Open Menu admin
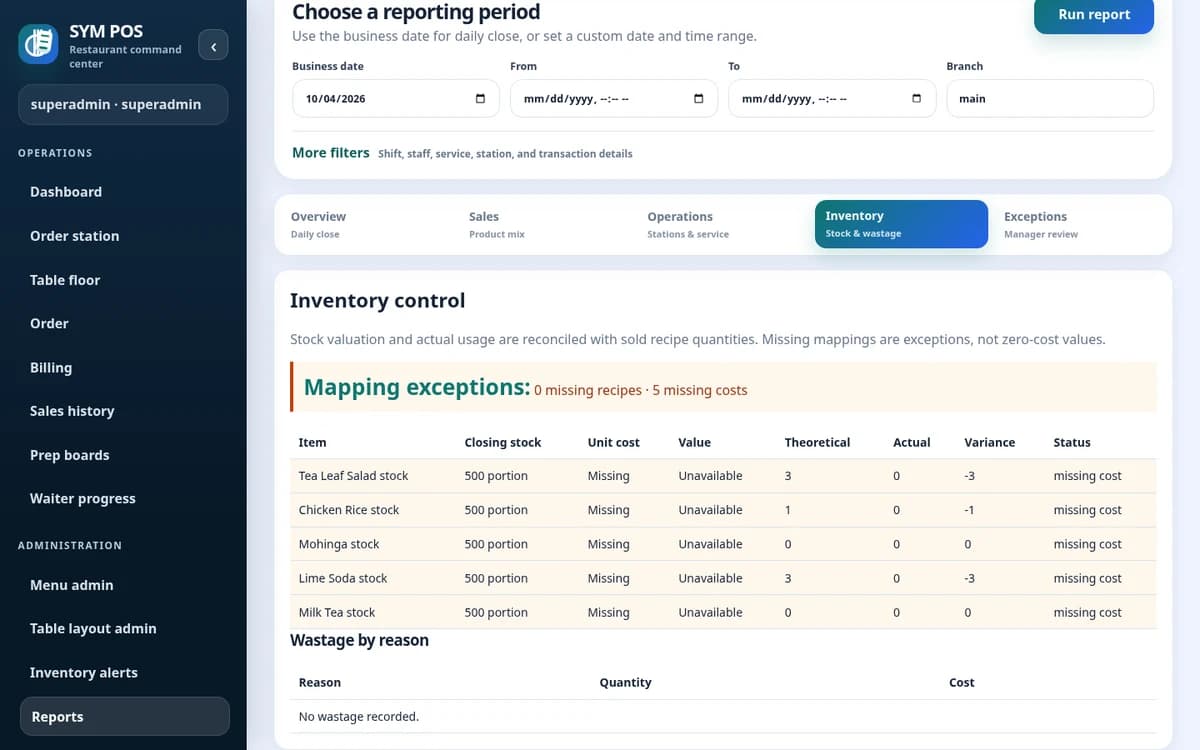 pyautogui.click(x=124, y=585)
